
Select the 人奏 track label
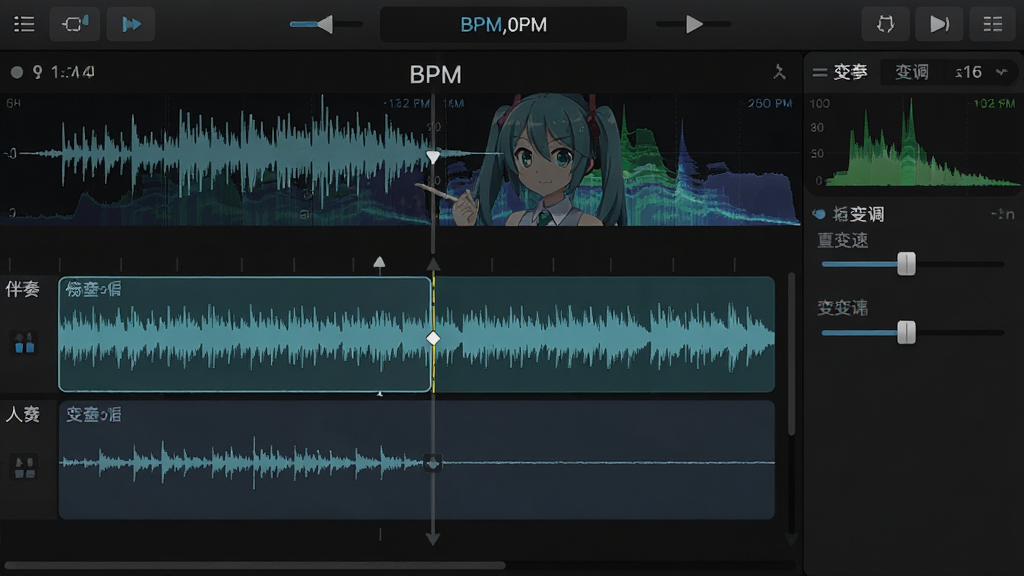23,415
